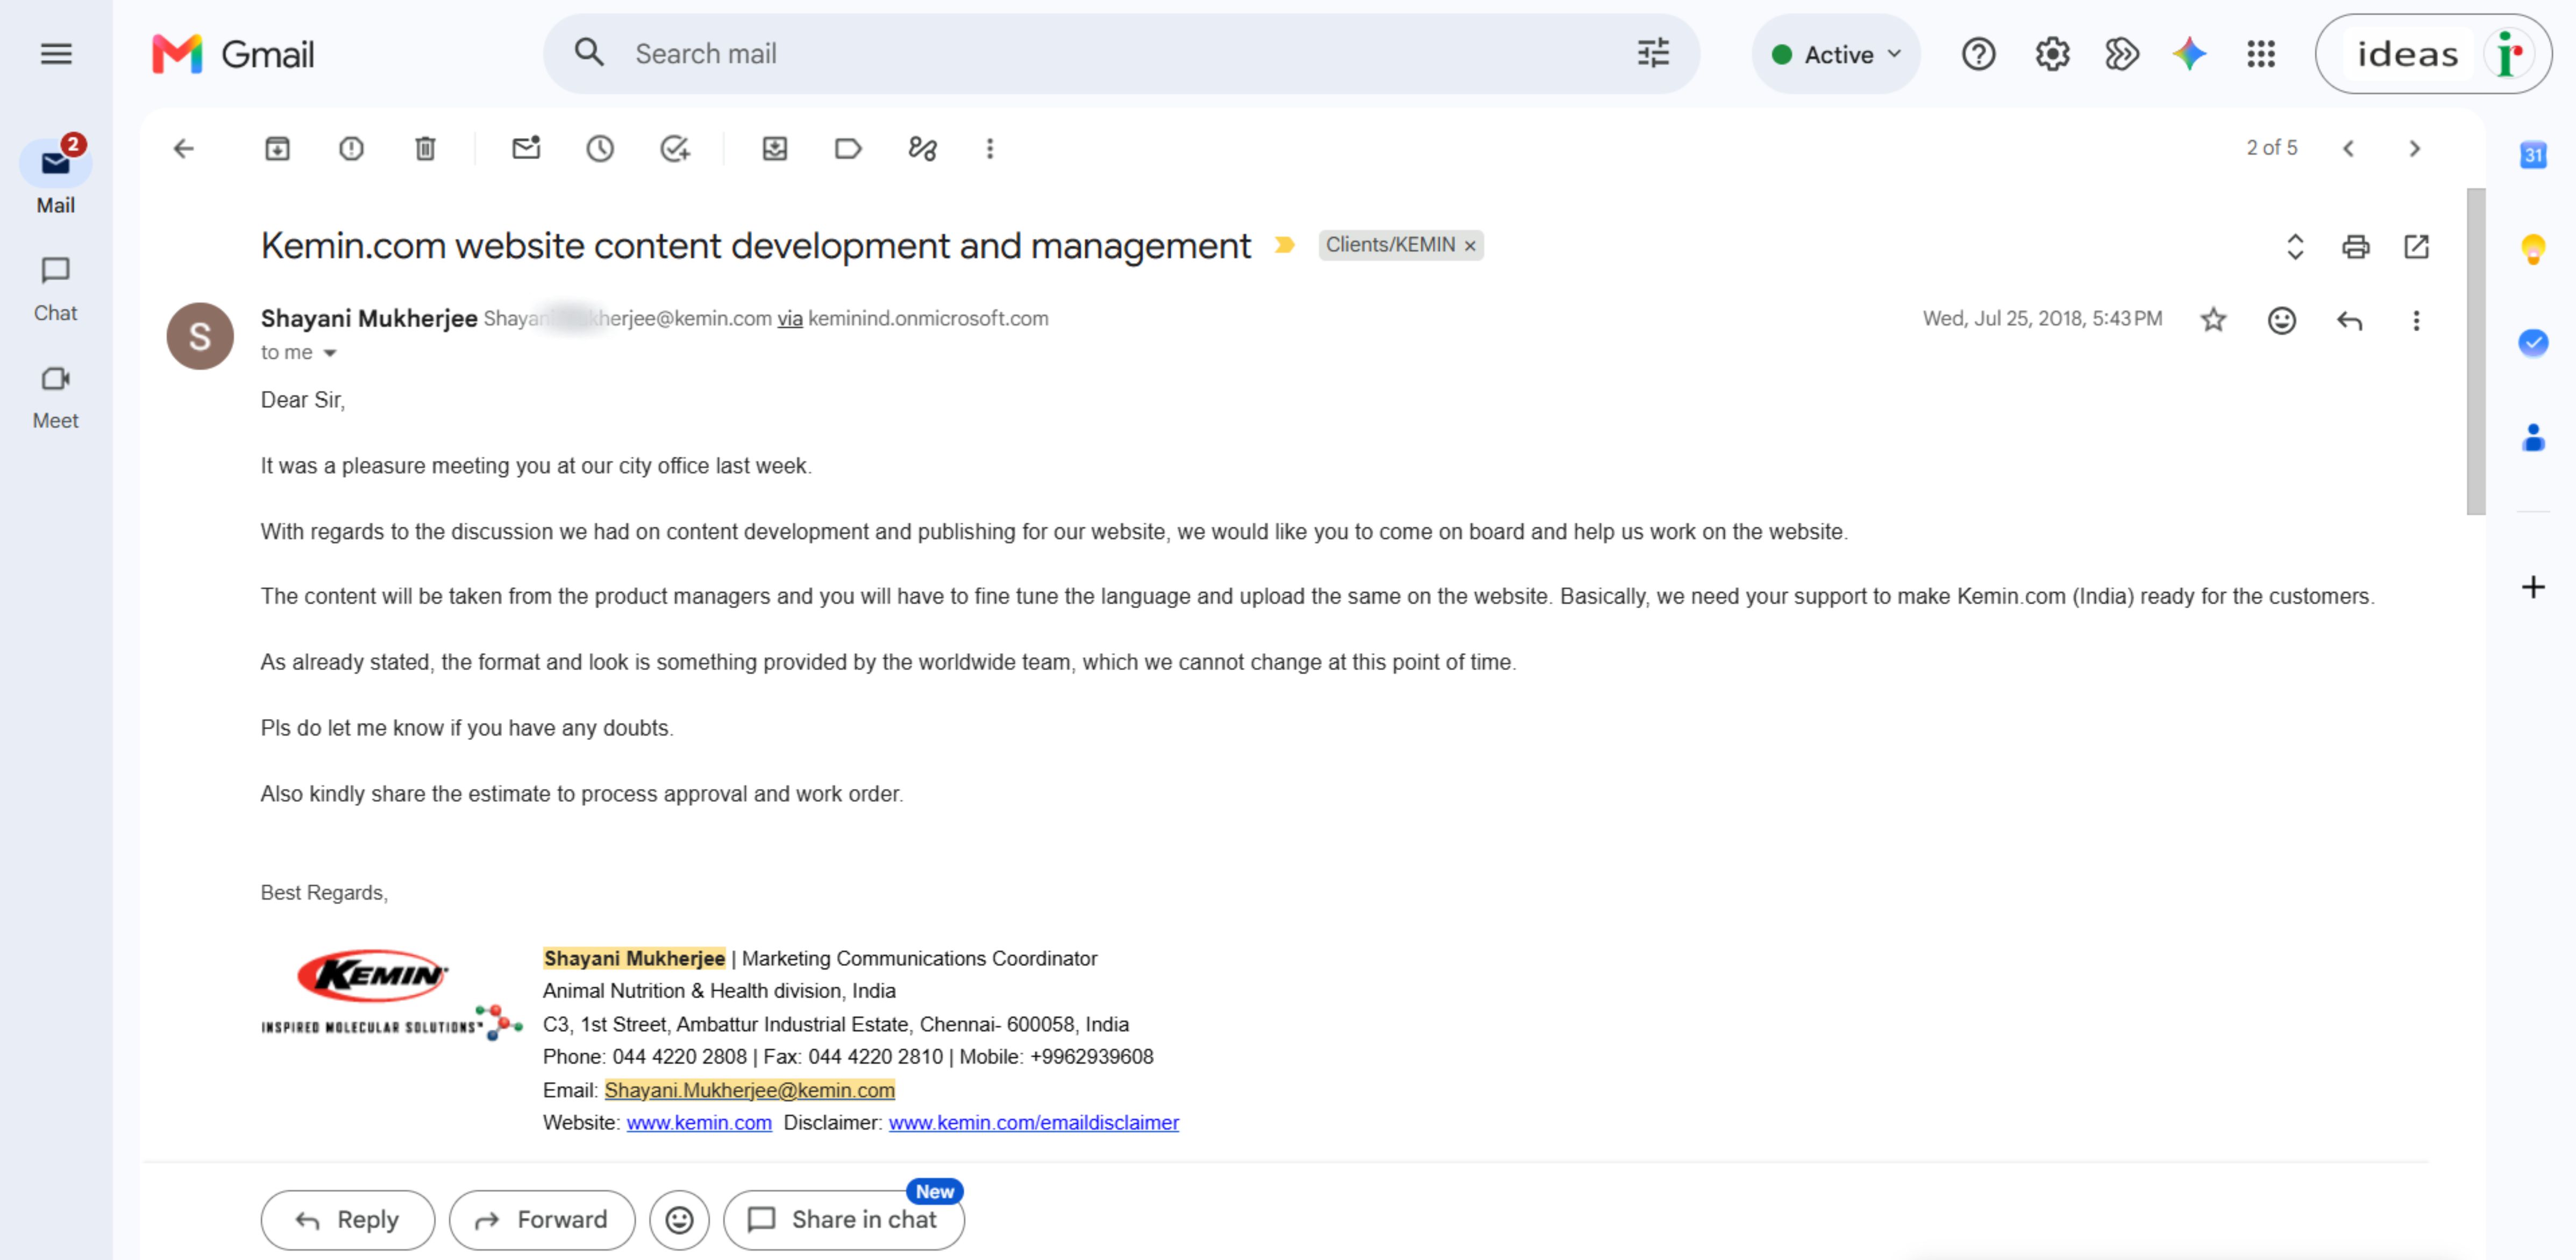Screen dimensions: 2576x1260
Task: Click Share in chat button
Action: point(843,1220)
